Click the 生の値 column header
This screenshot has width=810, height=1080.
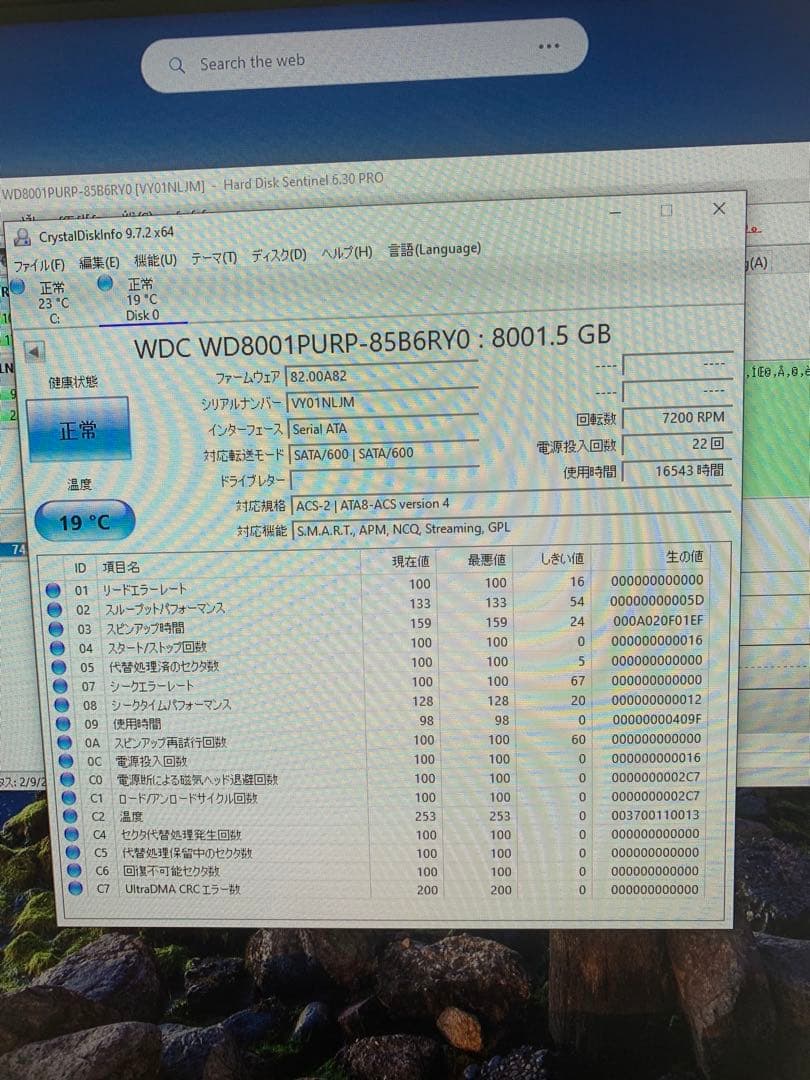coord(684,557)
